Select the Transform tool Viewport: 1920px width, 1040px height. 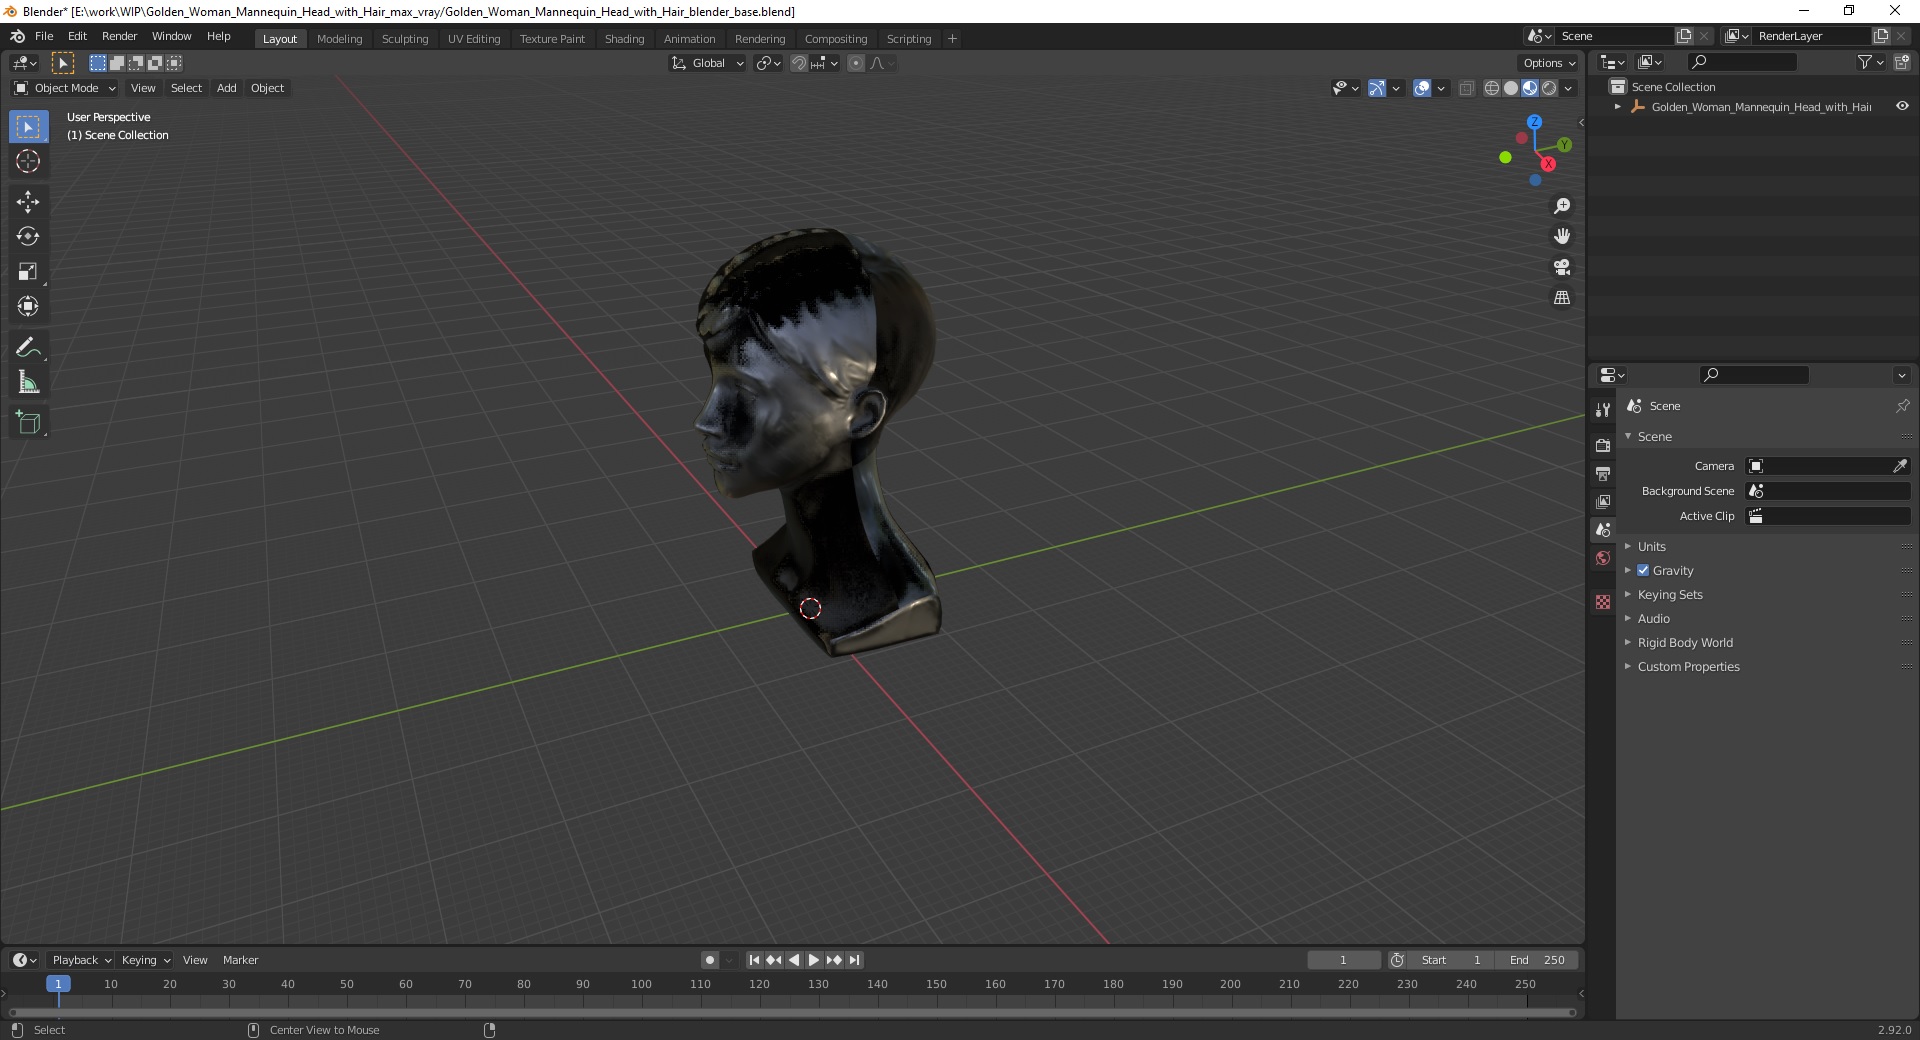point(28,306)
